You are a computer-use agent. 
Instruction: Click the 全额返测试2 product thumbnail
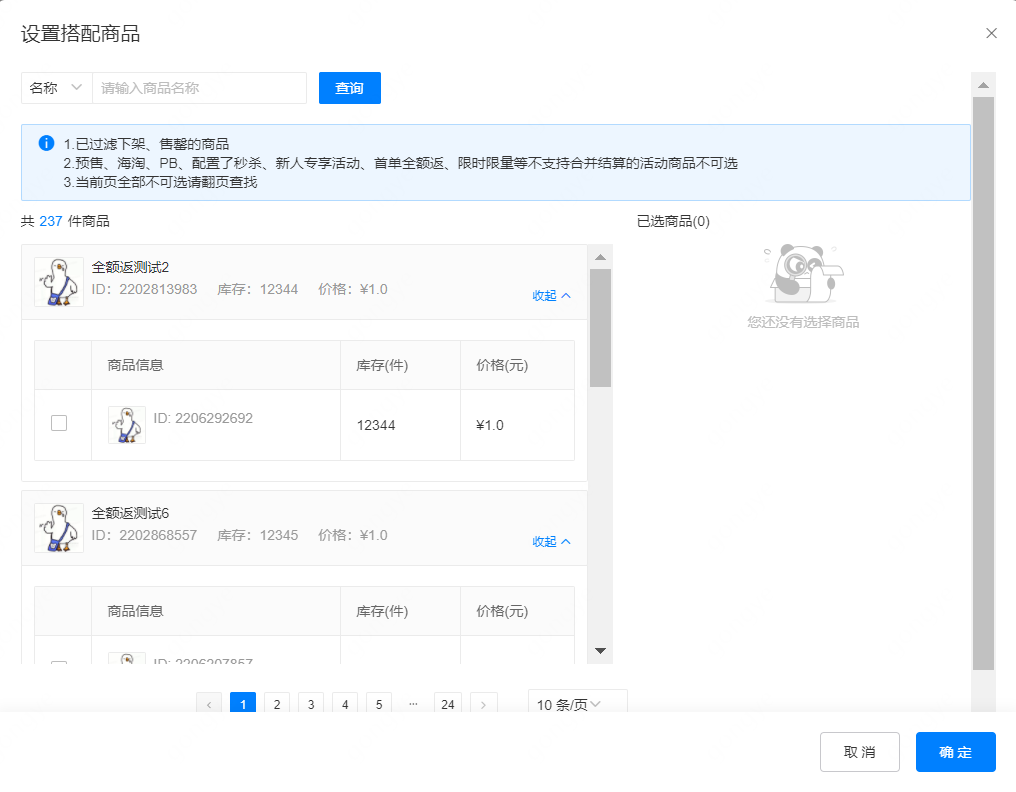pyautogui.click(x=59, y=281)
